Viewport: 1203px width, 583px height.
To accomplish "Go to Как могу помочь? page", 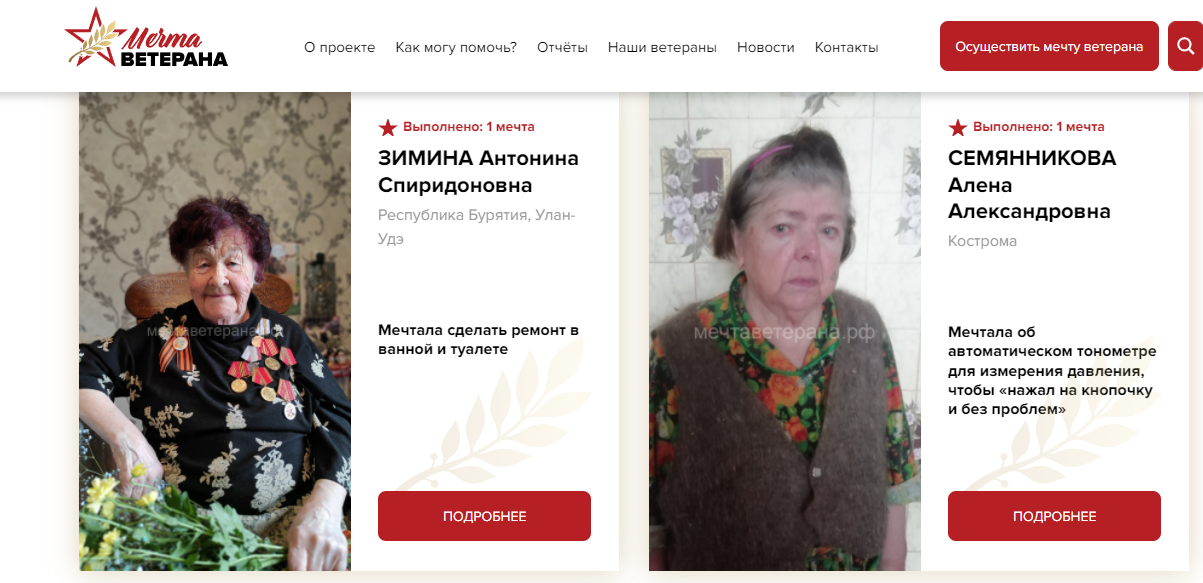I will point(456,47).
